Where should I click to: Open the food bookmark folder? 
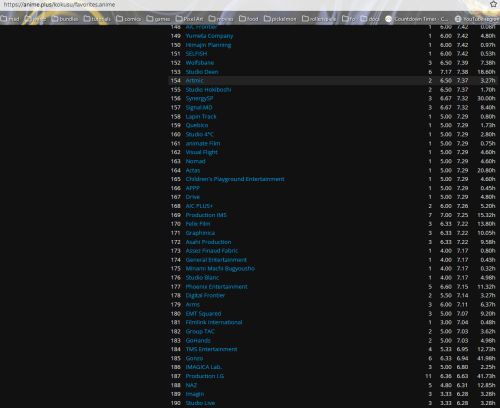pos(249,19)
